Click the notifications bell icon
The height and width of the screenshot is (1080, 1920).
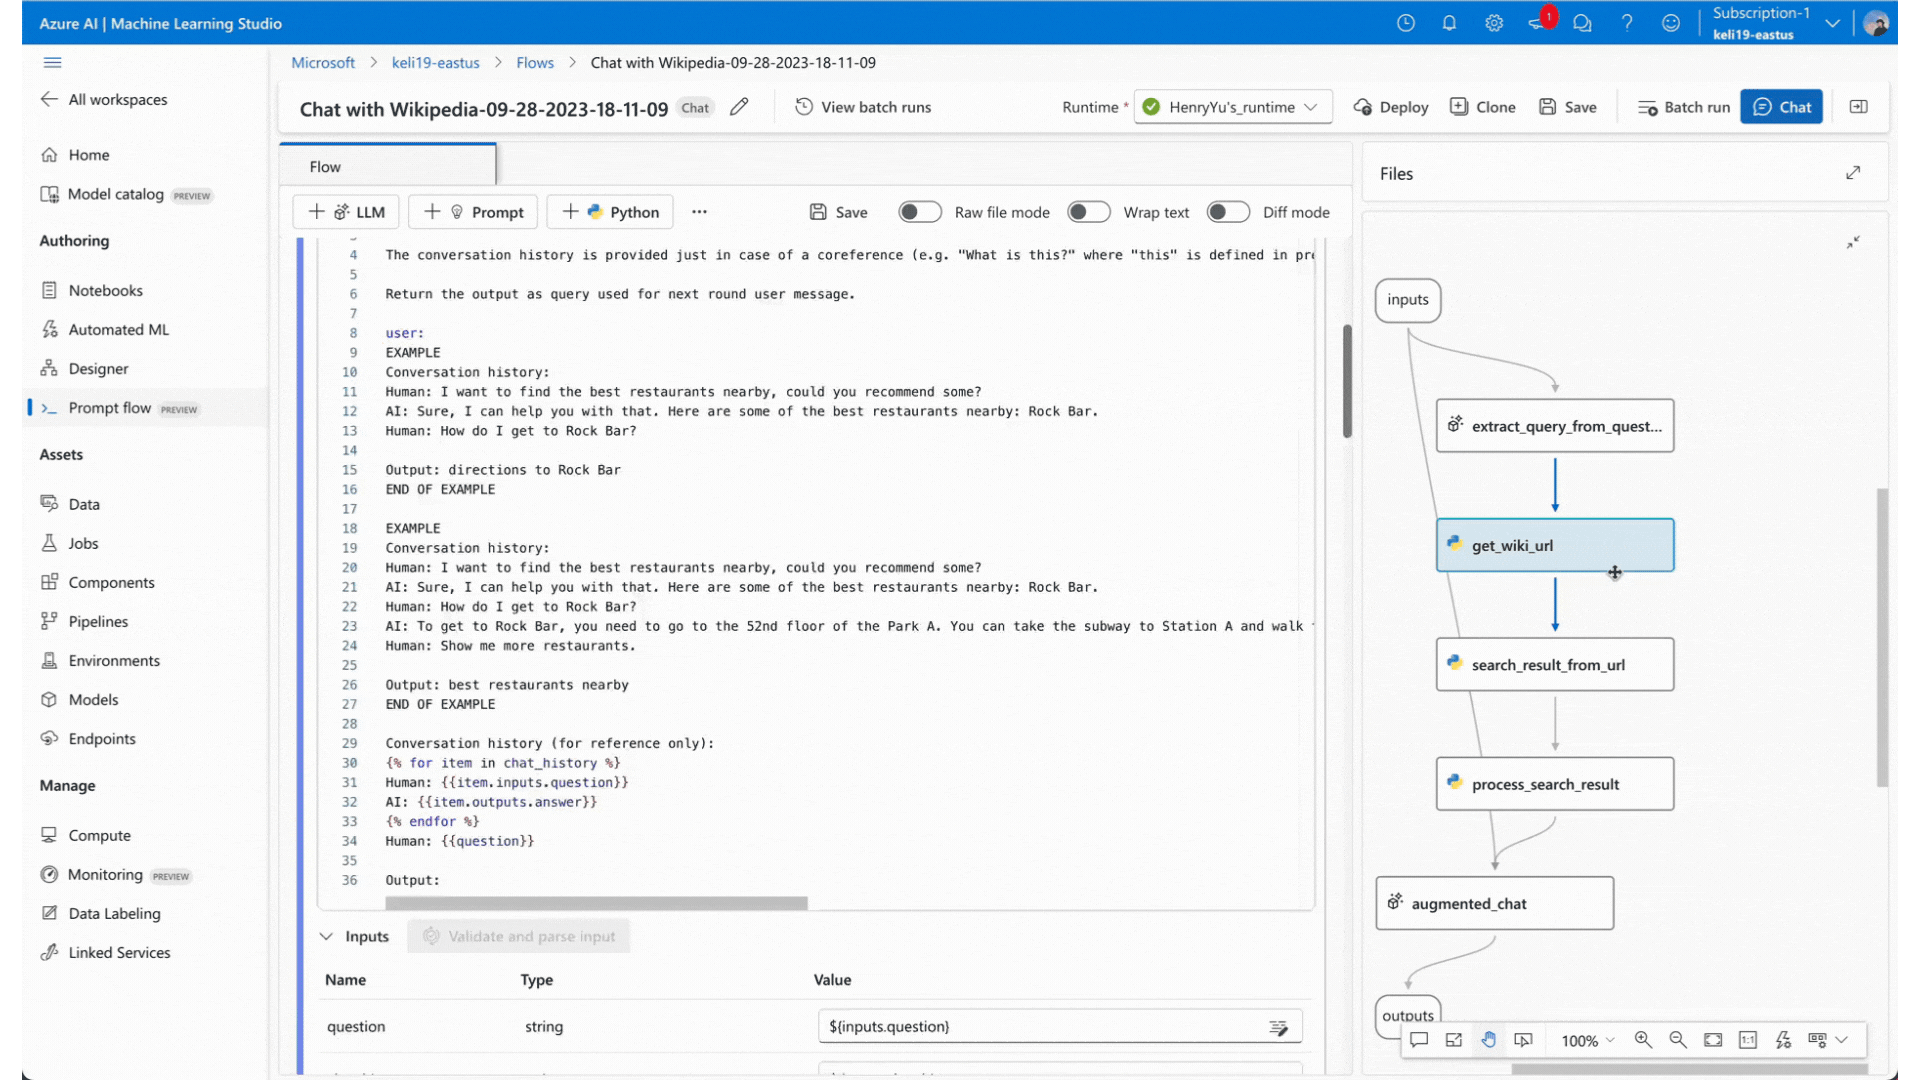pos(1449,23)
